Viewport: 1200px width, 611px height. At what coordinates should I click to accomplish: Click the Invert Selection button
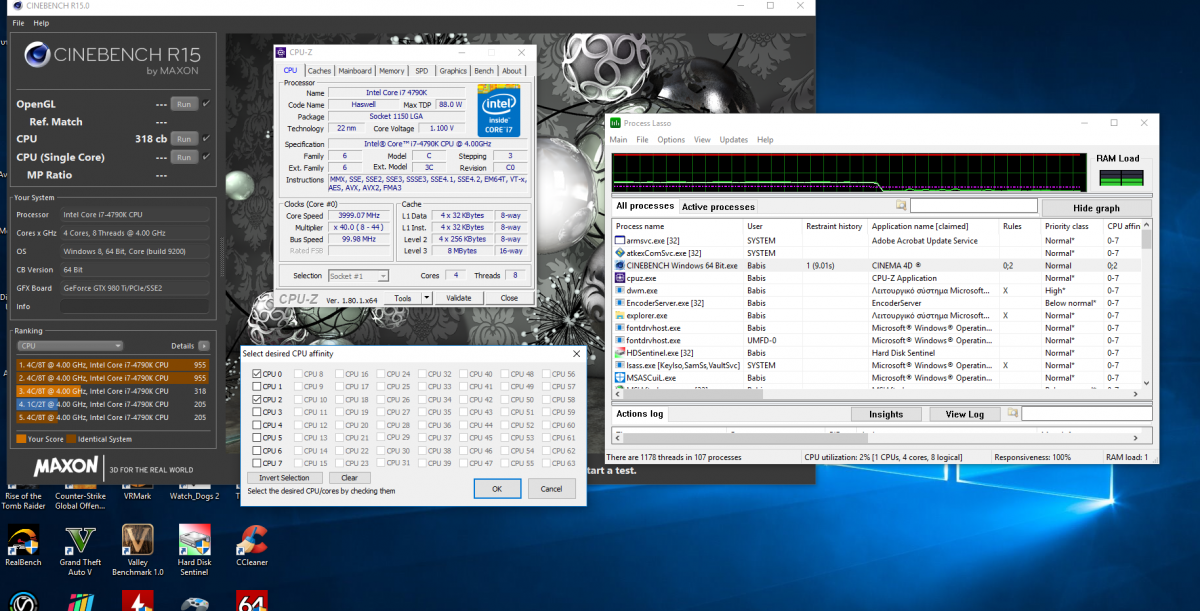click(x=284, y=478)
